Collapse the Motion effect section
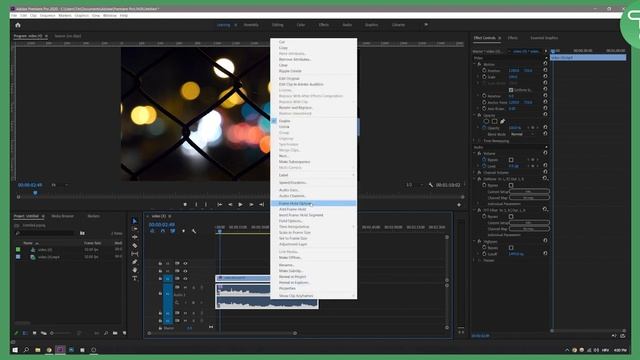 click(474, 64)
